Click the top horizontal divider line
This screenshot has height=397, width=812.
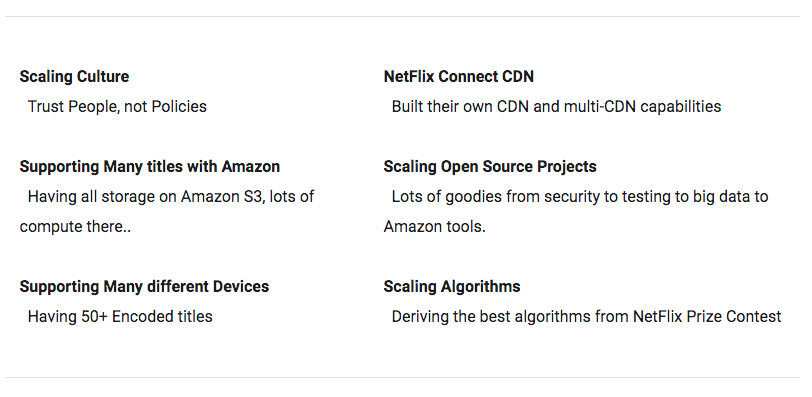(402, 17)
